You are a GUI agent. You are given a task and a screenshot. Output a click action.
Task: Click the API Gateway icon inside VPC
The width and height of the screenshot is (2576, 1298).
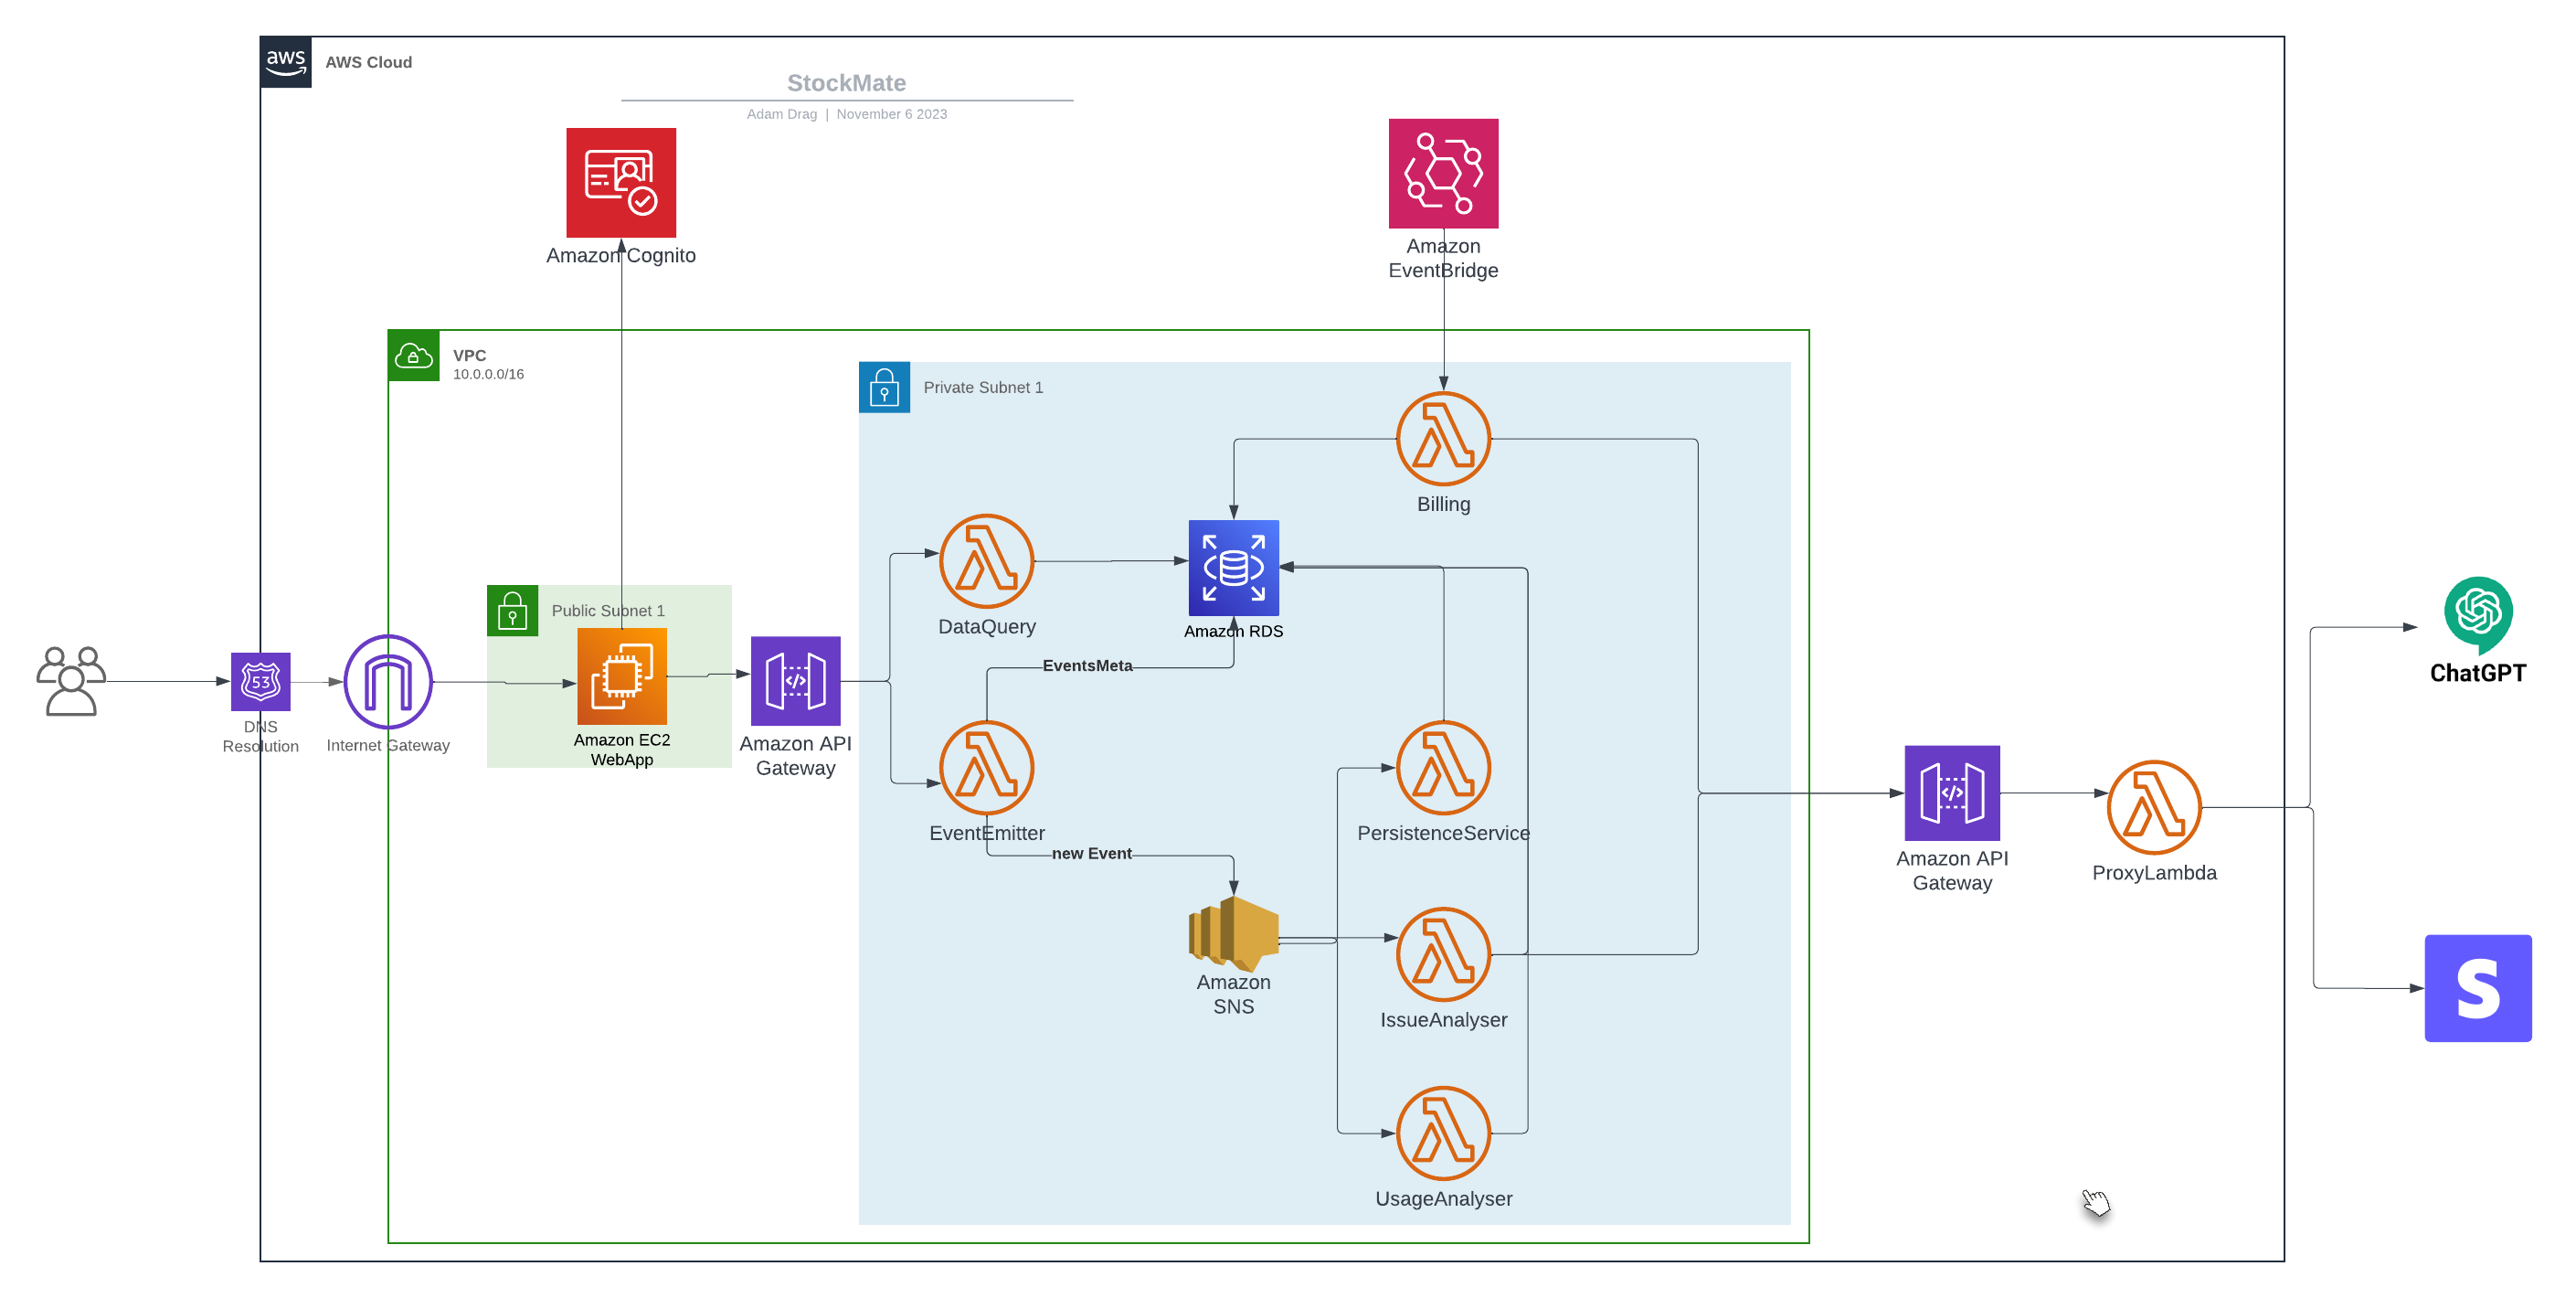coord(795,681)
